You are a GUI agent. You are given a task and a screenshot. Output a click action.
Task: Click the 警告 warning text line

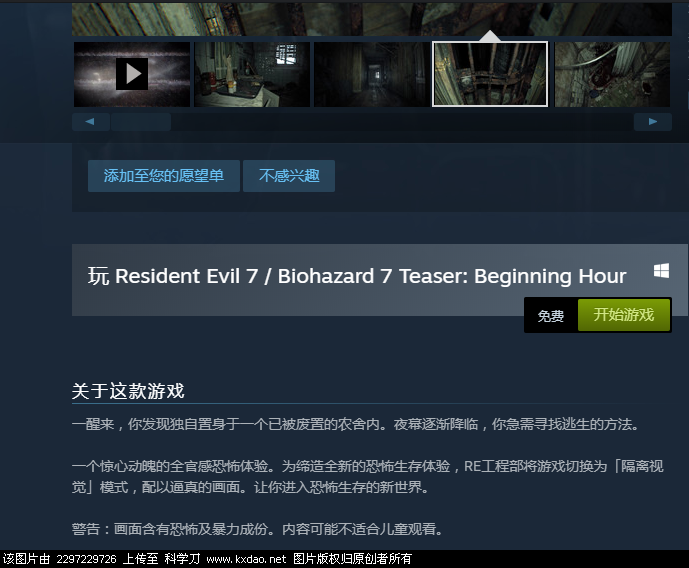tap(257, 529)
